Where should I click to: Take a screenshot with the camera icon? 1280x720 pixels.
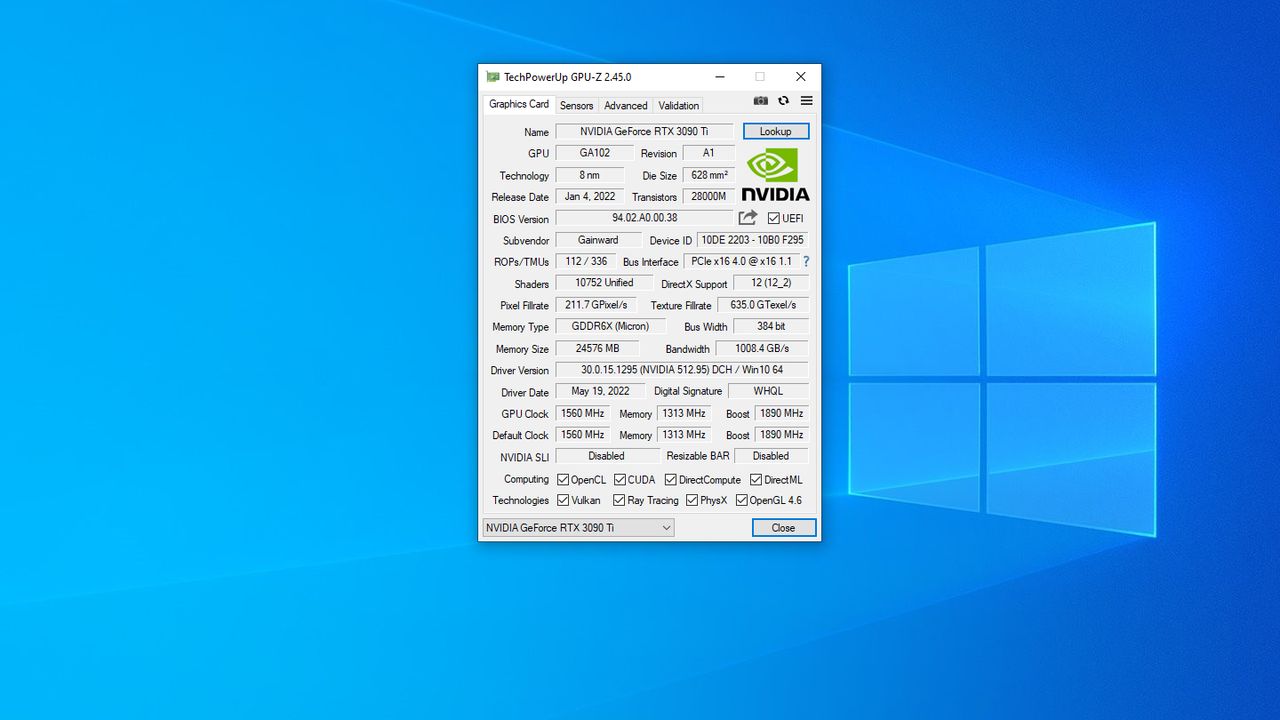[x=761, y=101]
